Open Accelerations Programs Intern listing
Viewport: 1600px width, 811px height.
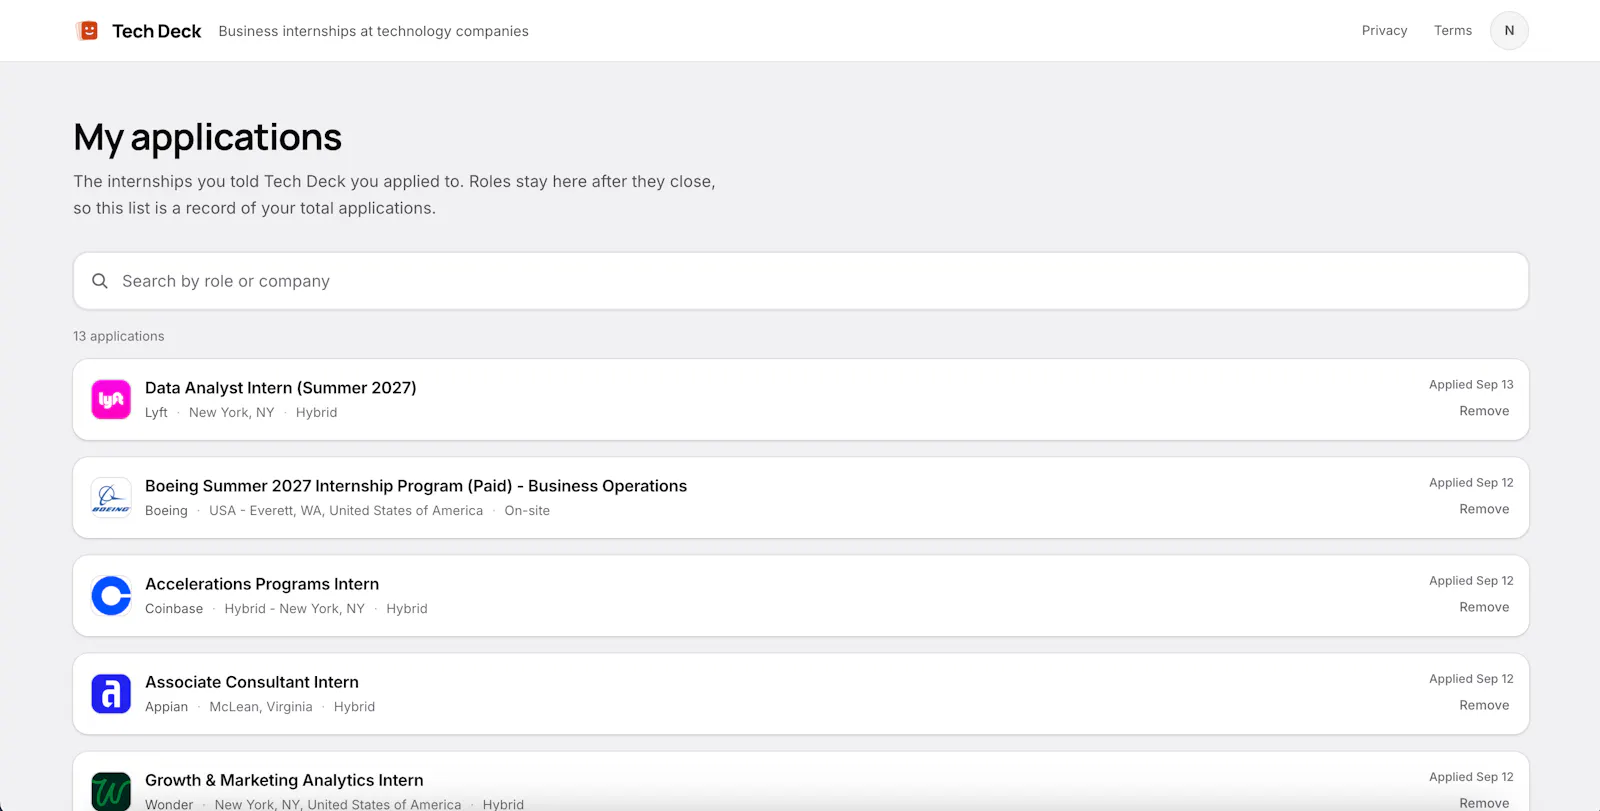tap(262, 584)
